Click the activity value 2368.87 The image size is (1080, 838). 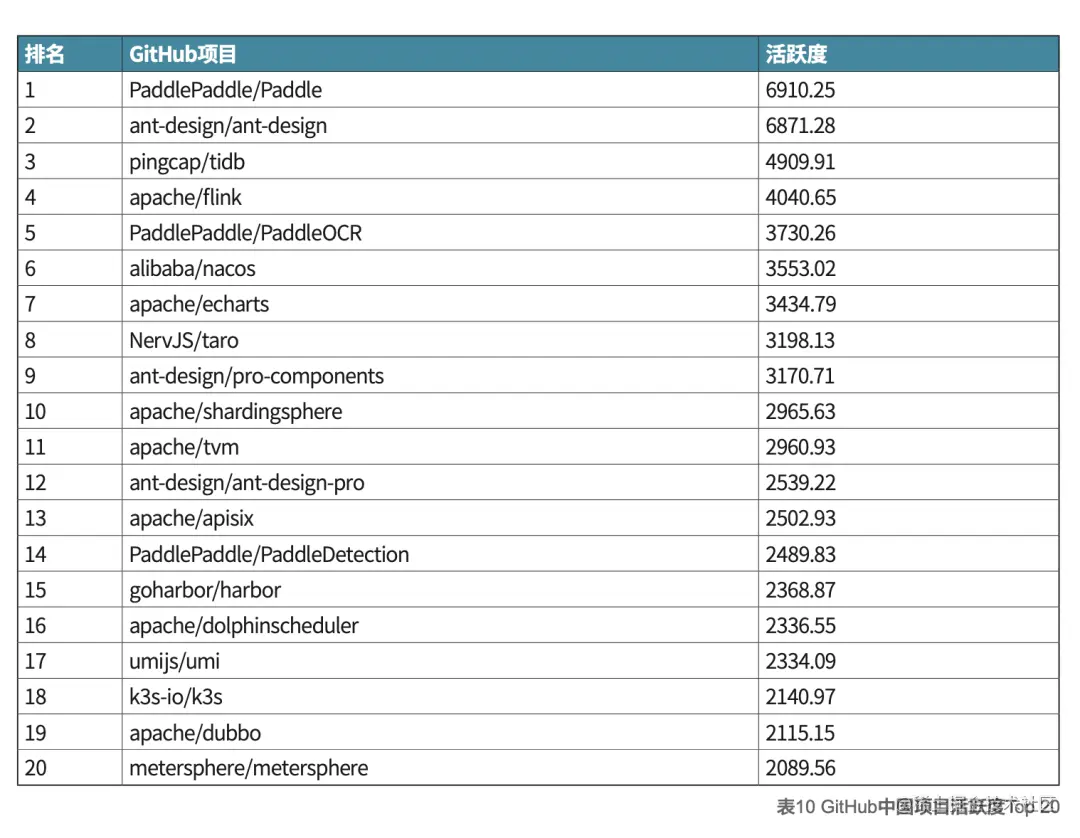pyautogui.click(x=800, y=590)
